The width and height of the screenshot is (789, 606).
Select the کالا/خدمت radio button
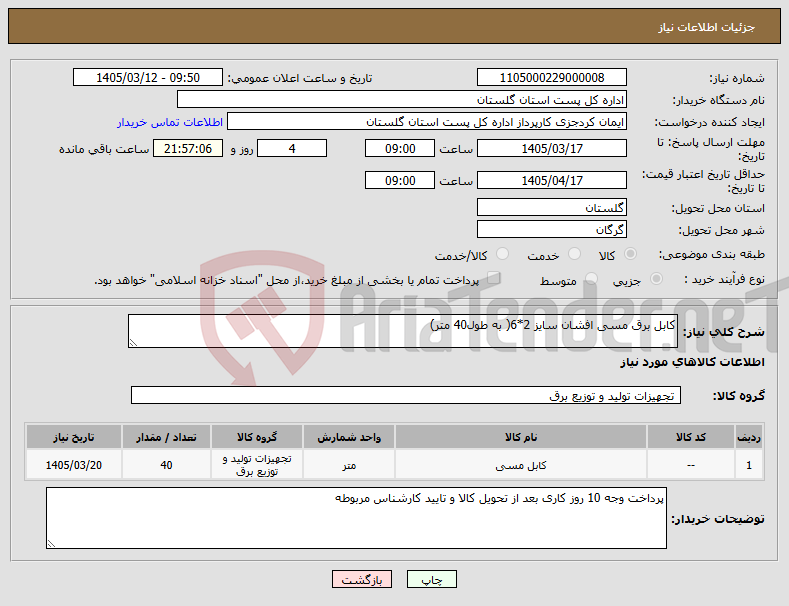click(502, 254)
